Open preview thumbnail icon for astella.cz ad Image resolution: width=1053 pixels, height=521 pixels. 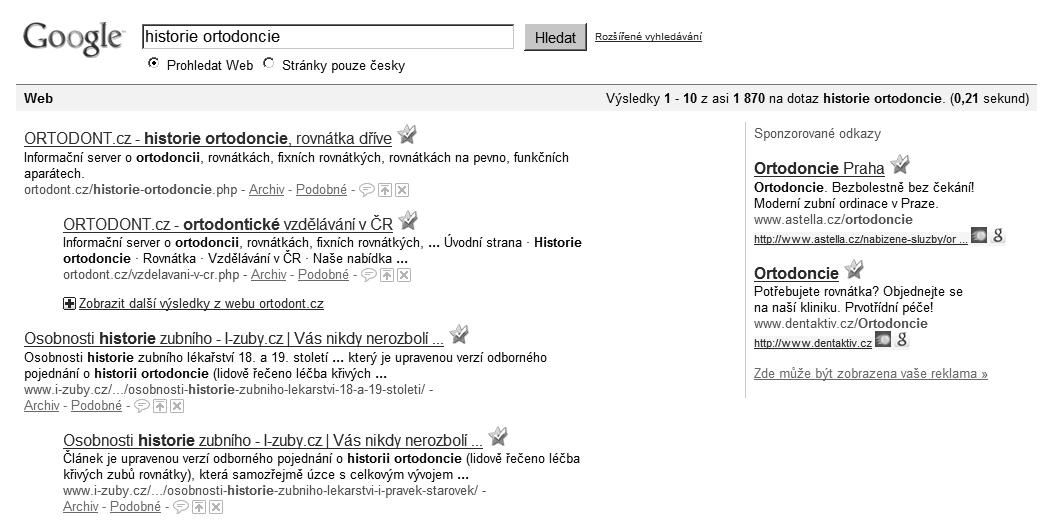[x=979, y=236]
